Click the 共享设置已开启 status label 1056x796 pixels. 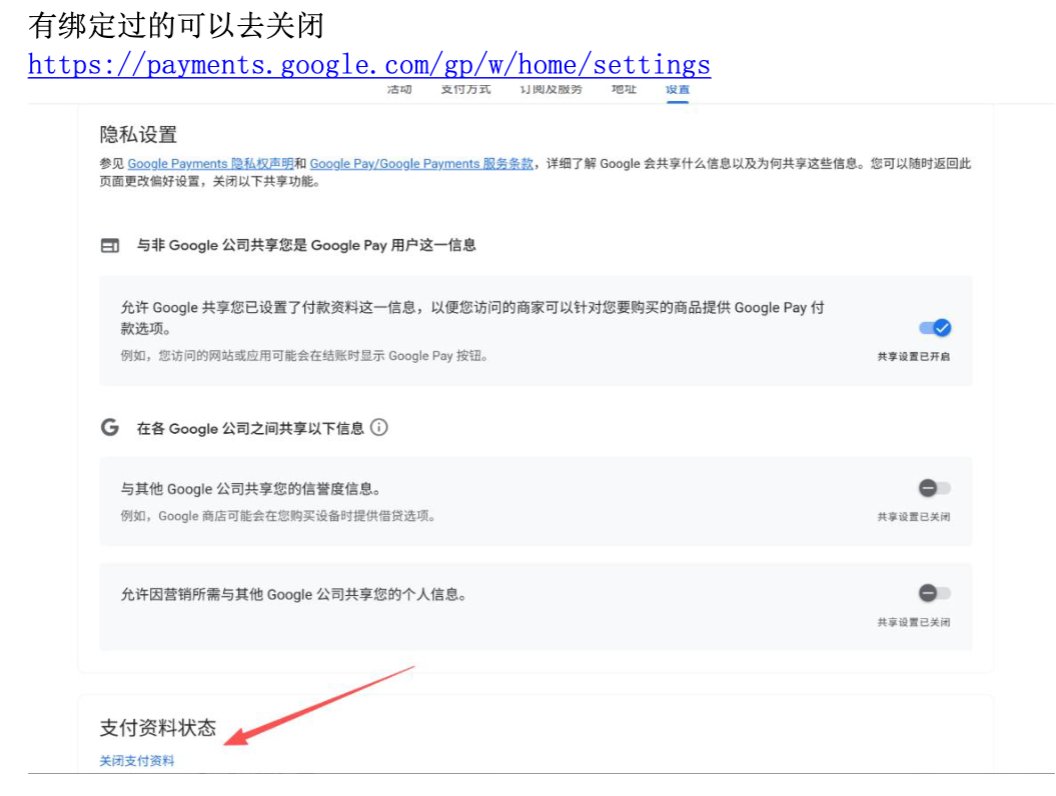pos(913,356)
